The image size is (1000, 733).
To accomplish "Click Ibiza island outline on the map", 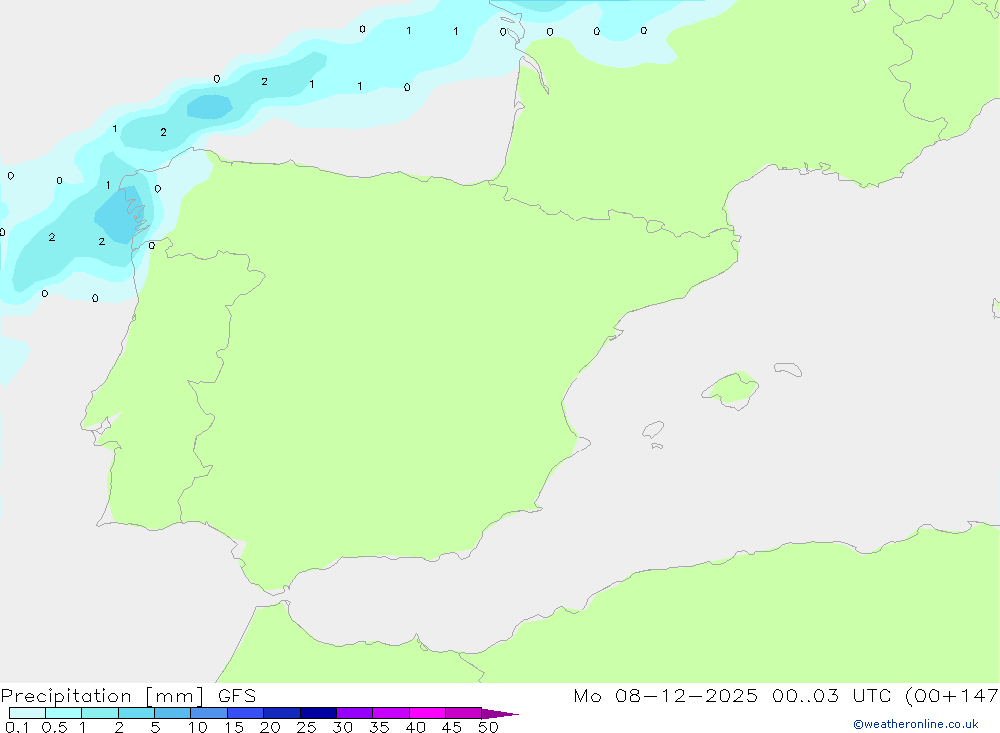I will (653, 430).
